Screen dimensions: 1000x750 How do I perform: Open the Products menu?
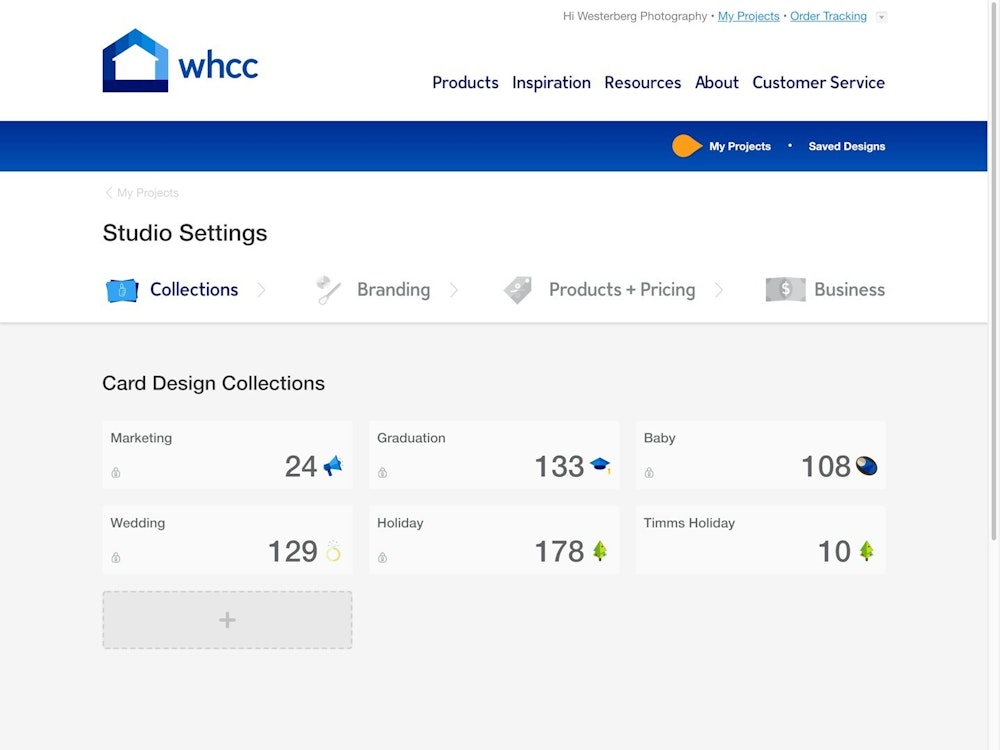pos(465,83)
